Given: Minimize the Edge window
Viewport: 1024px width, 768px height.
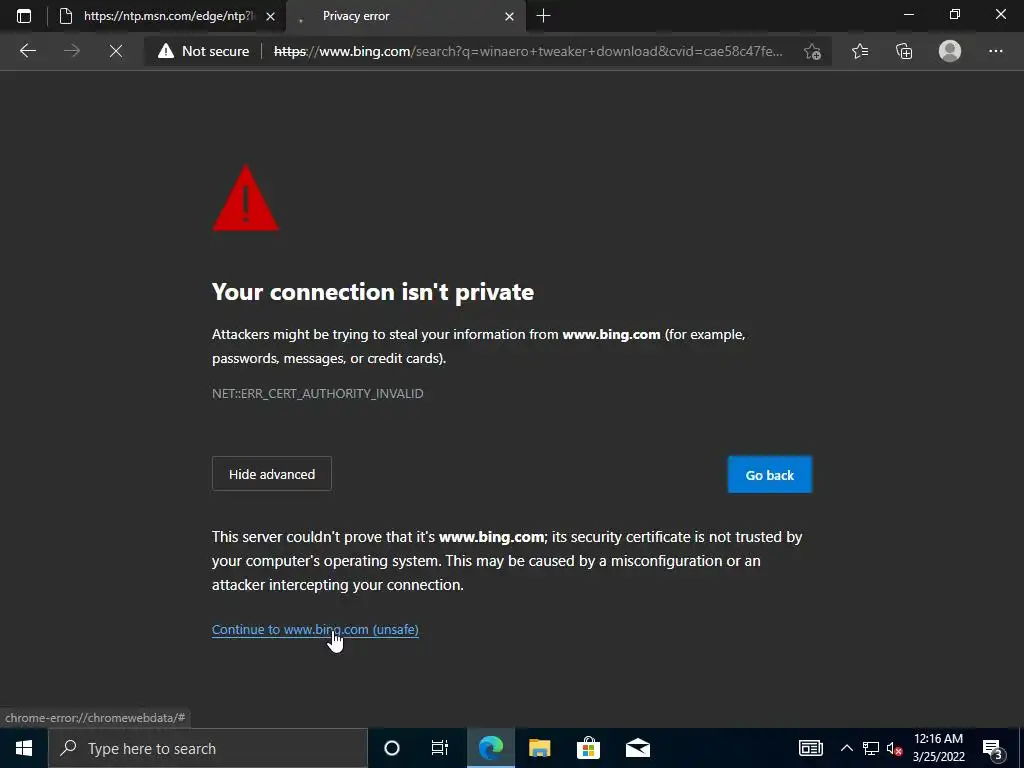Looking at the screenshot, I should (x=908, y=14).
